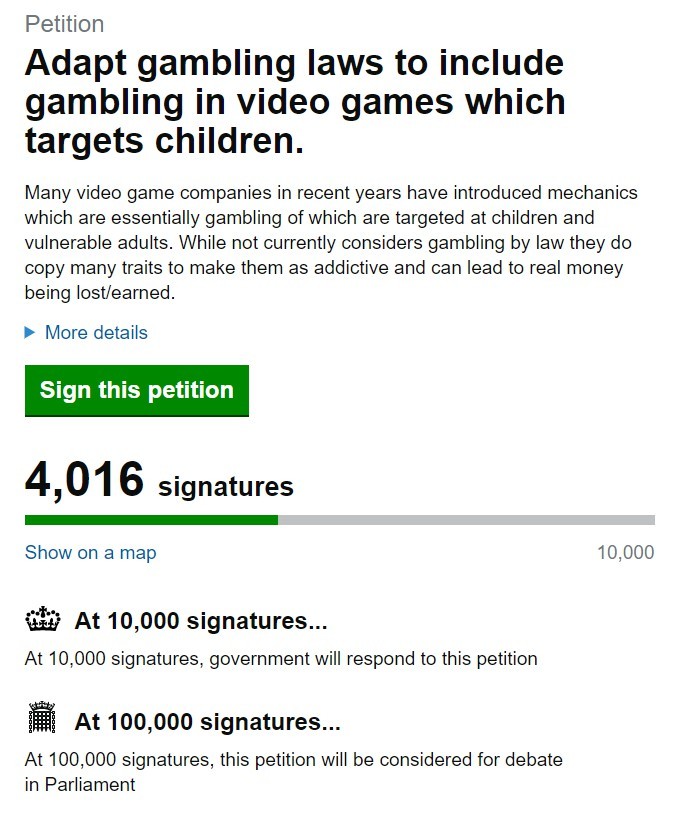Click the word signatures next to the count
The width and height of the screenshot is (674, 815).
(x=226, y=487)
